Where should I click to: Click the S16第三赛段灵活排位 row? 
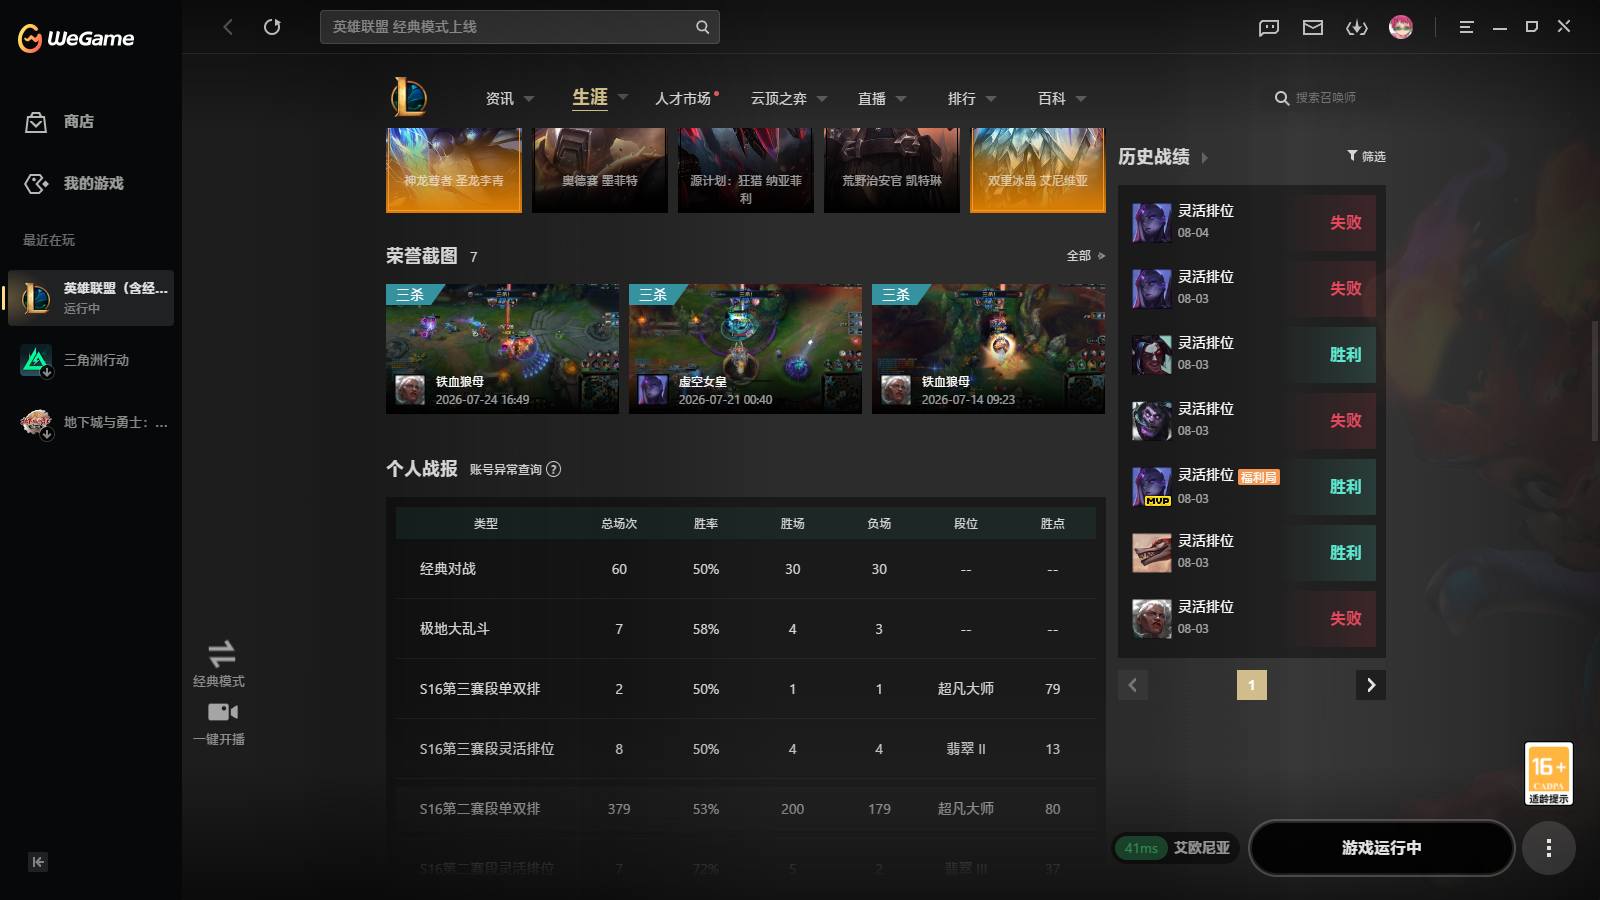coord(746,749)
